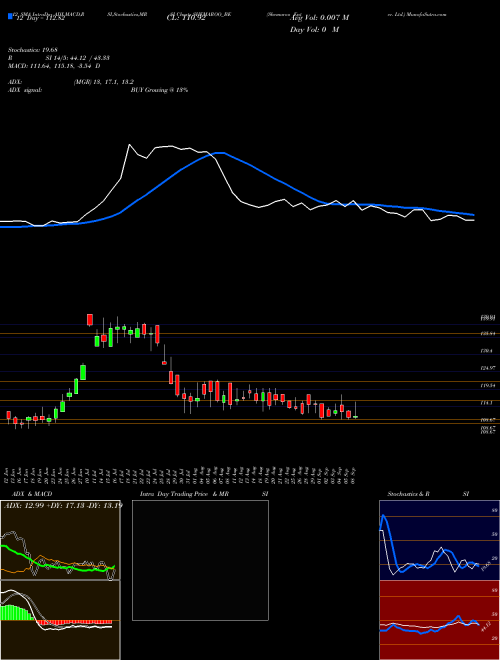Screen dimensions: 500x660
Task: Click the 'Avg Vol: 0.007 M' text
Action: 319,18
